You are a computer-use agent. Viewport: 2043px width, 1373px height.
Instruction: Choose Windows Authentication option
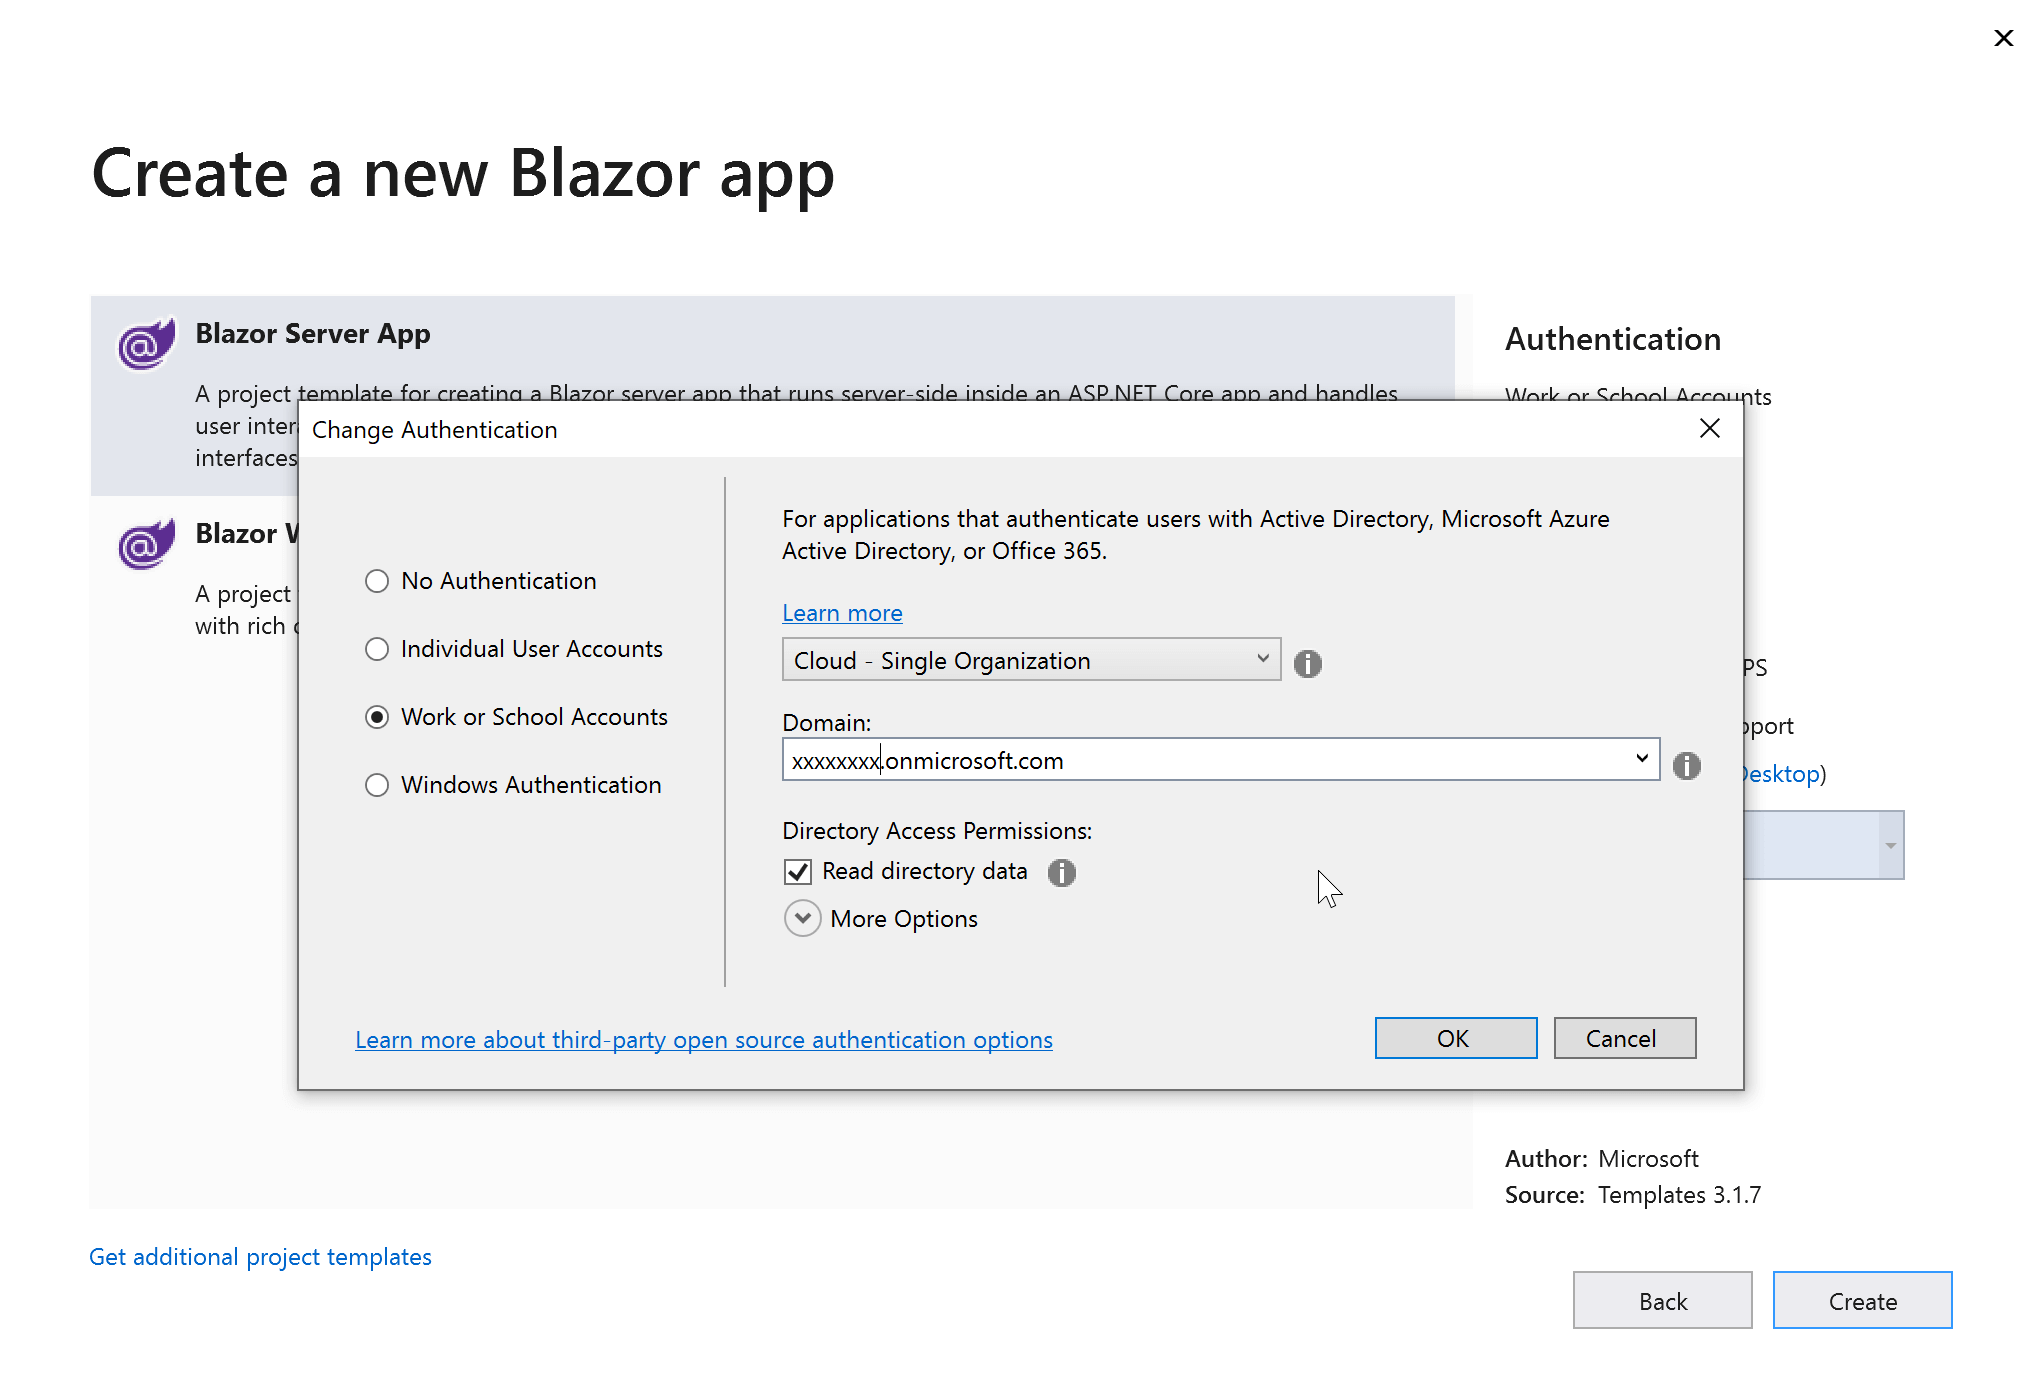tap(377, 785)
